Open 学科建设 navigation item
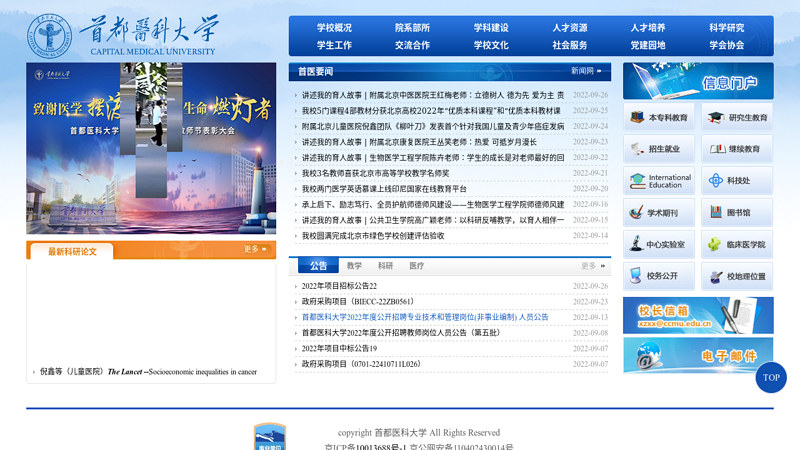Screen dimensions: 800x450 pyautogui.click(x=491, y=28)
